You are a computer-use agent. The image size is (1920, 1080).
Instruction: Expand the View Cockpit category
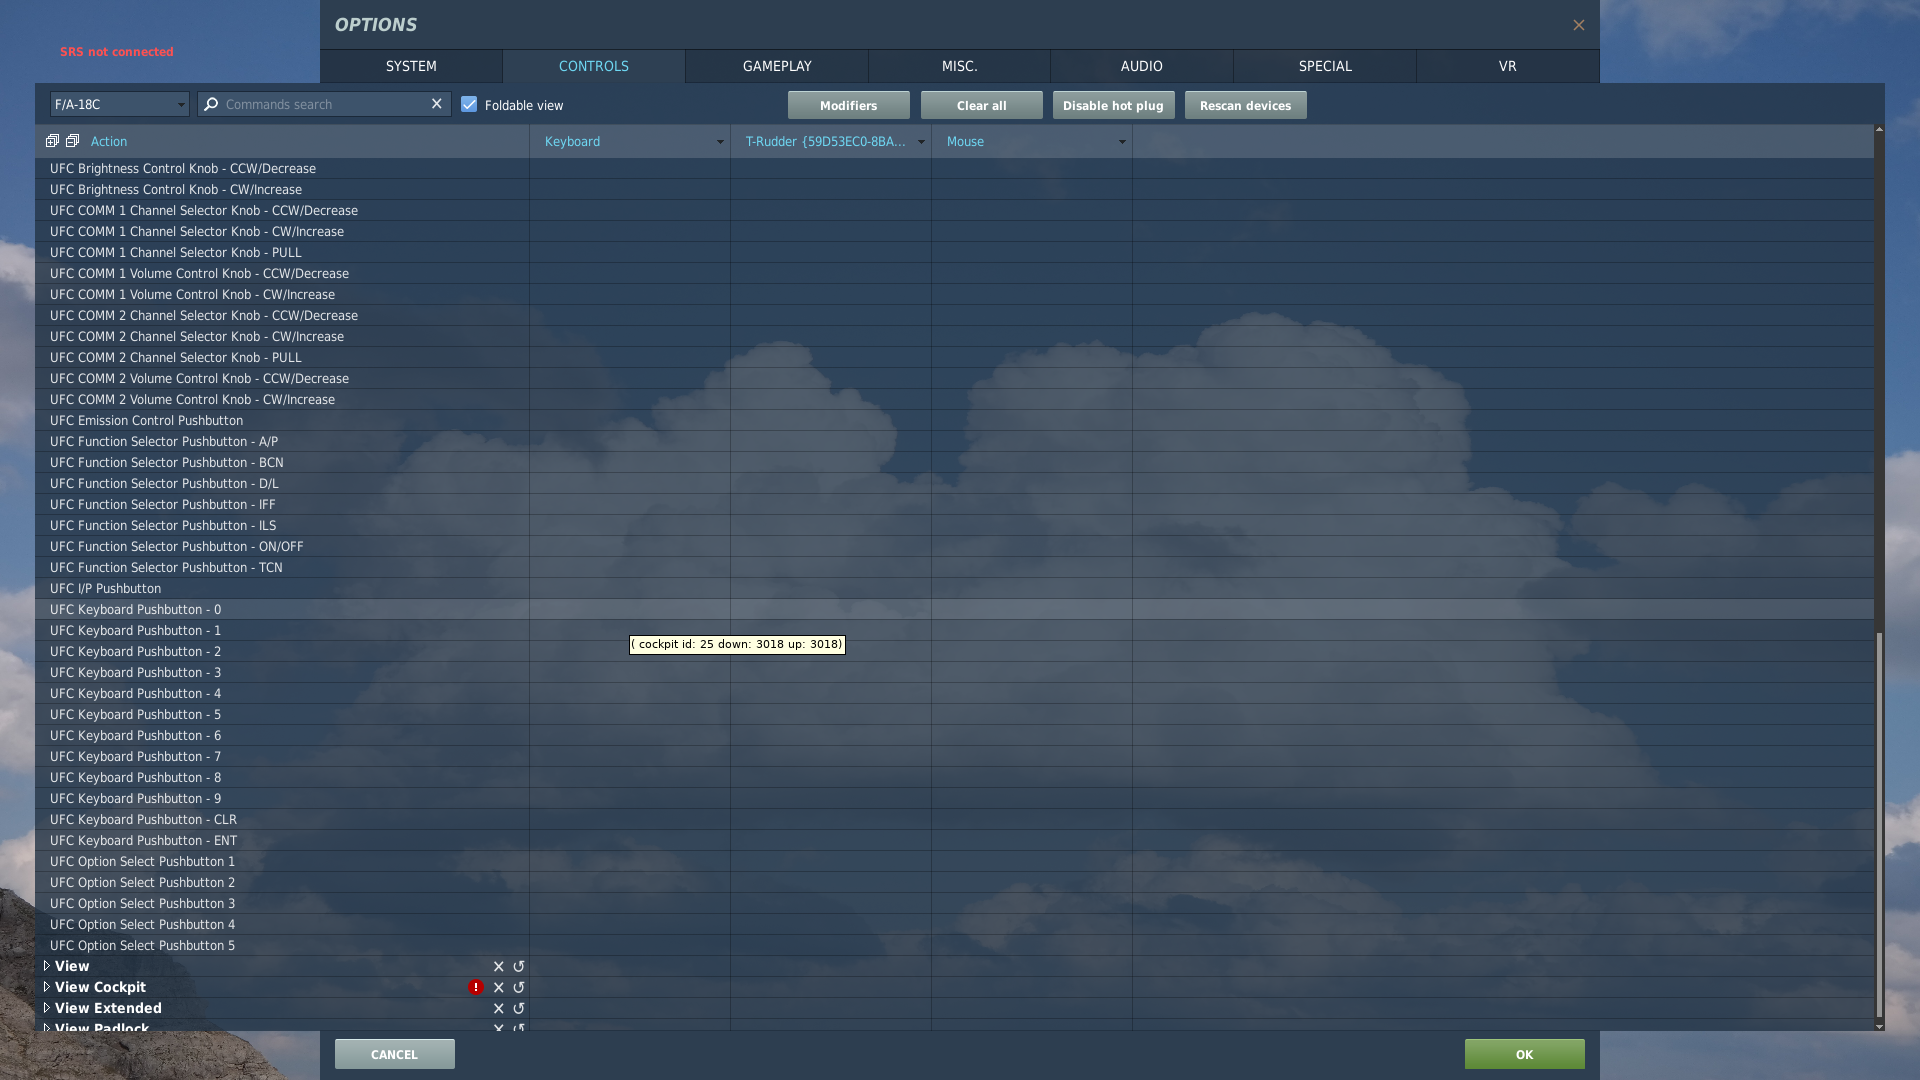coord(46,987)
